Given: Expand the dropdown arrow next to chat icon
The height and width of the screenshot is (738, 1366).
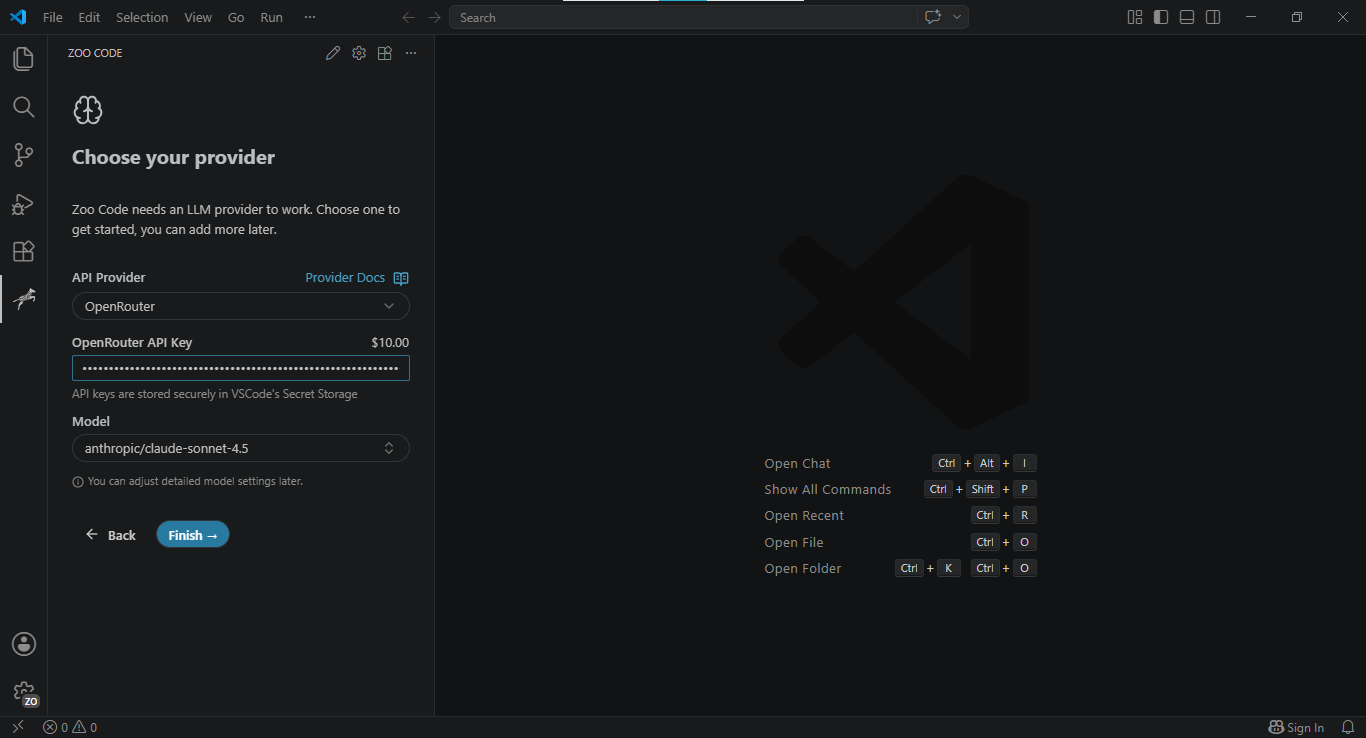Looking at the screenshot, I should pos(957,17).
